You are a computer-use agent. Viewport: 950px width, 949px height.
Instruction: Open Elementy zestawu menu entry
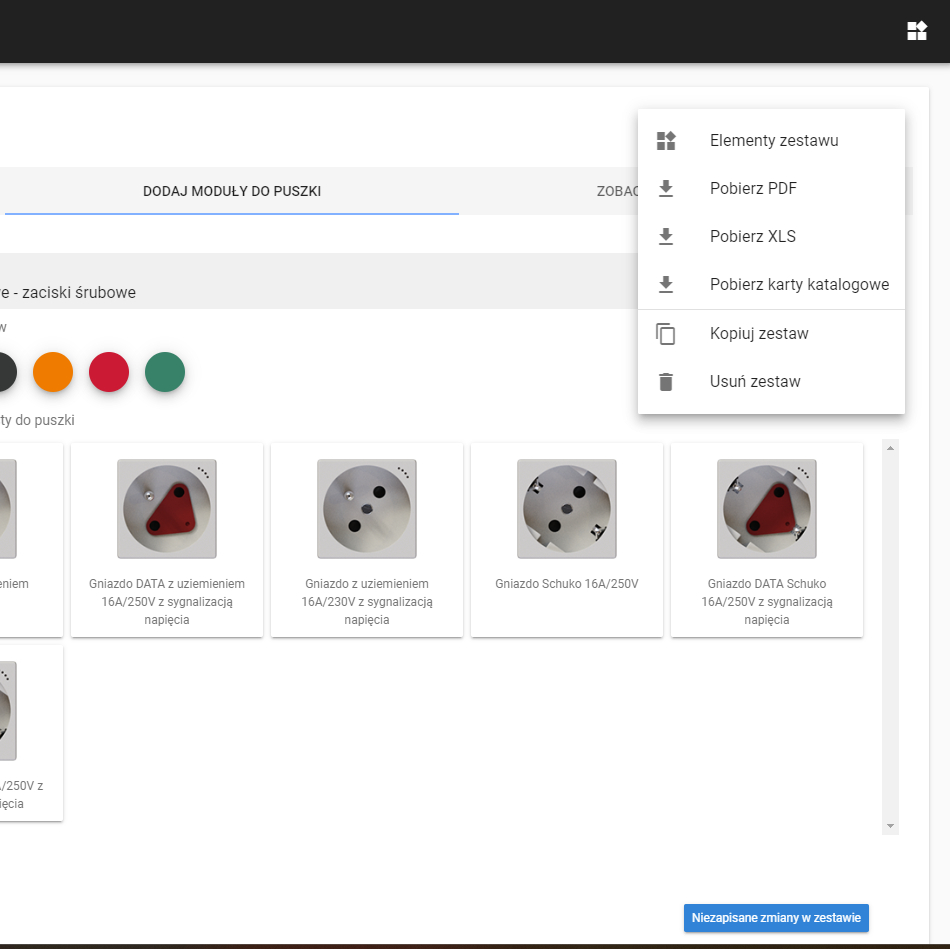pos(774,141)
